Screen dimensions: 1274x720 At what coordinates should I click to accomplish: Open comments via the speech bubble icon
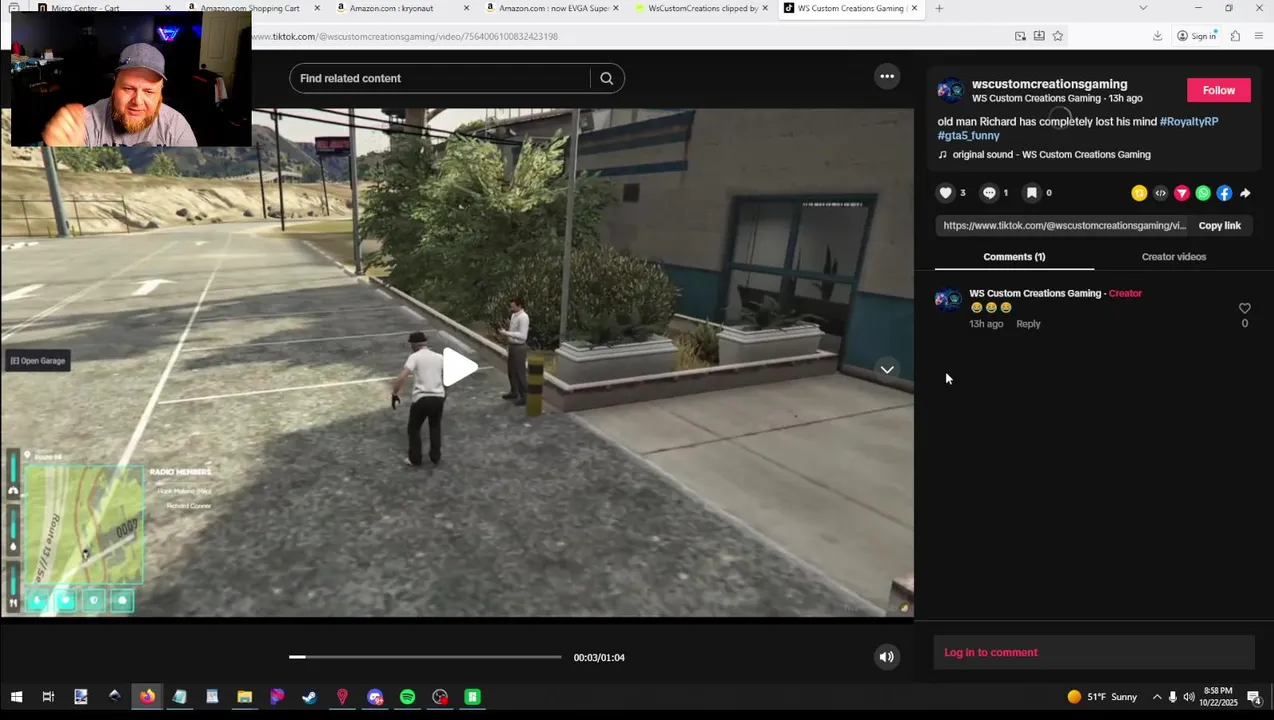[x=989, y=193]
